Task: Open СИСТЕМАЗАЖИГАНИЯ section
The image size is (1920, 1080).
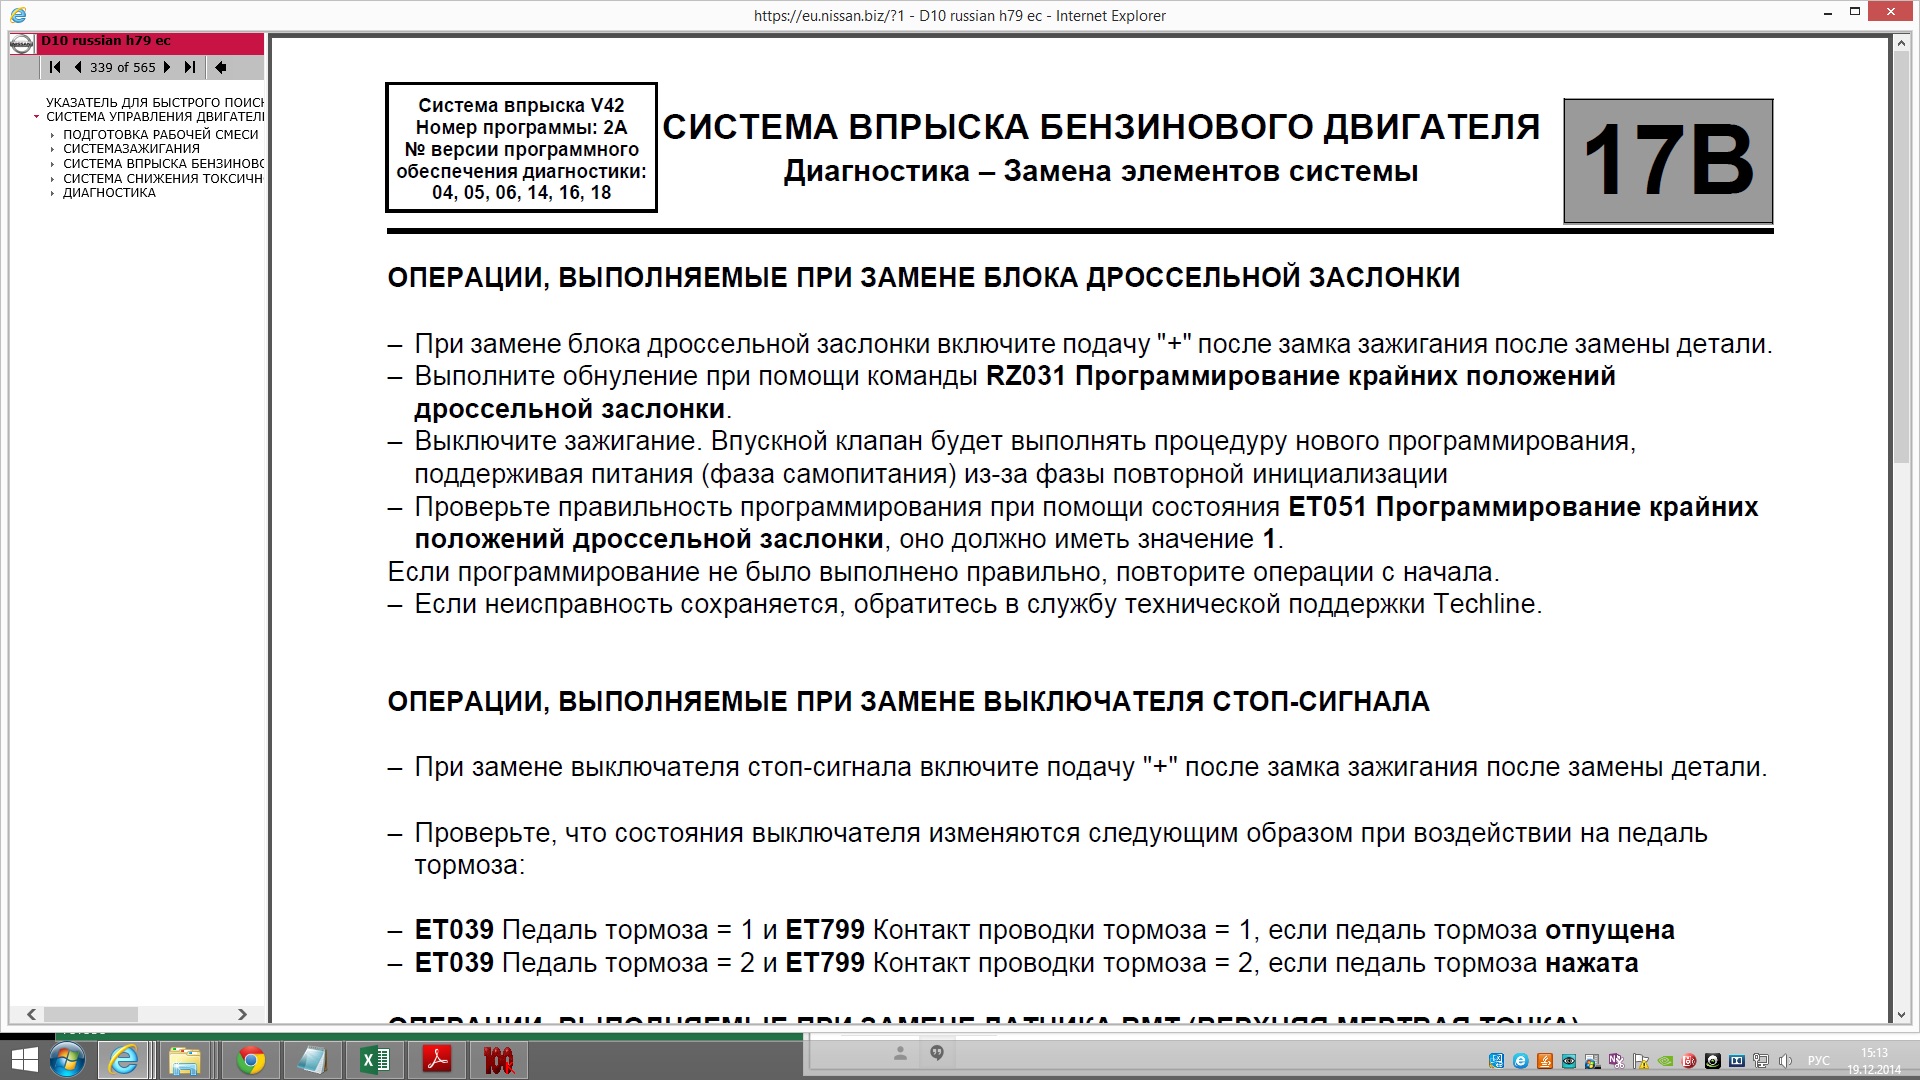Action: [131, 148]
